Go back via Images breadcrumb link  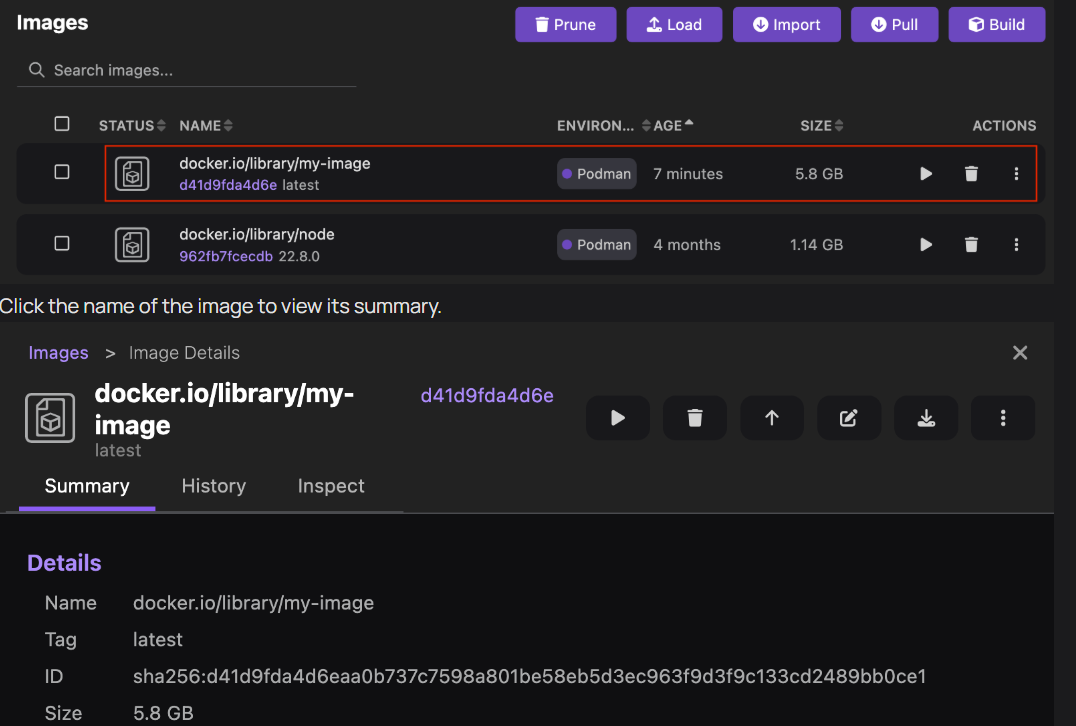(58, 353)
